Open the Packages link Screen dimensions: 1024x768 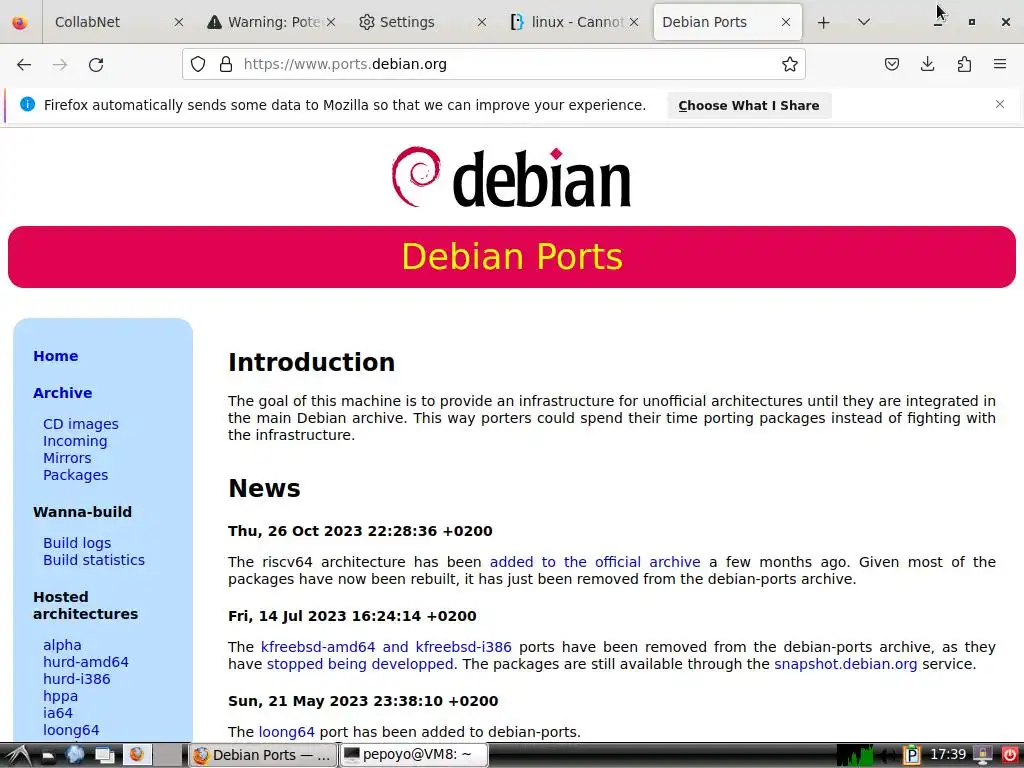(x=76, y=475)
